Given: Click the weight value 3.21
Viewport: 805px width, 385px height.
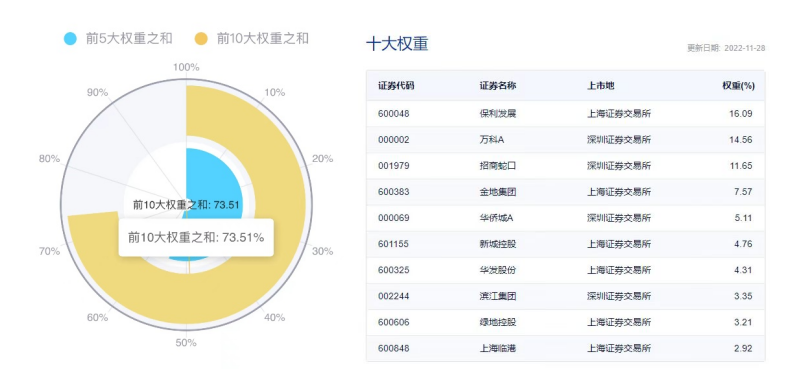Looking at the screenshot, I should pos(743,322).
